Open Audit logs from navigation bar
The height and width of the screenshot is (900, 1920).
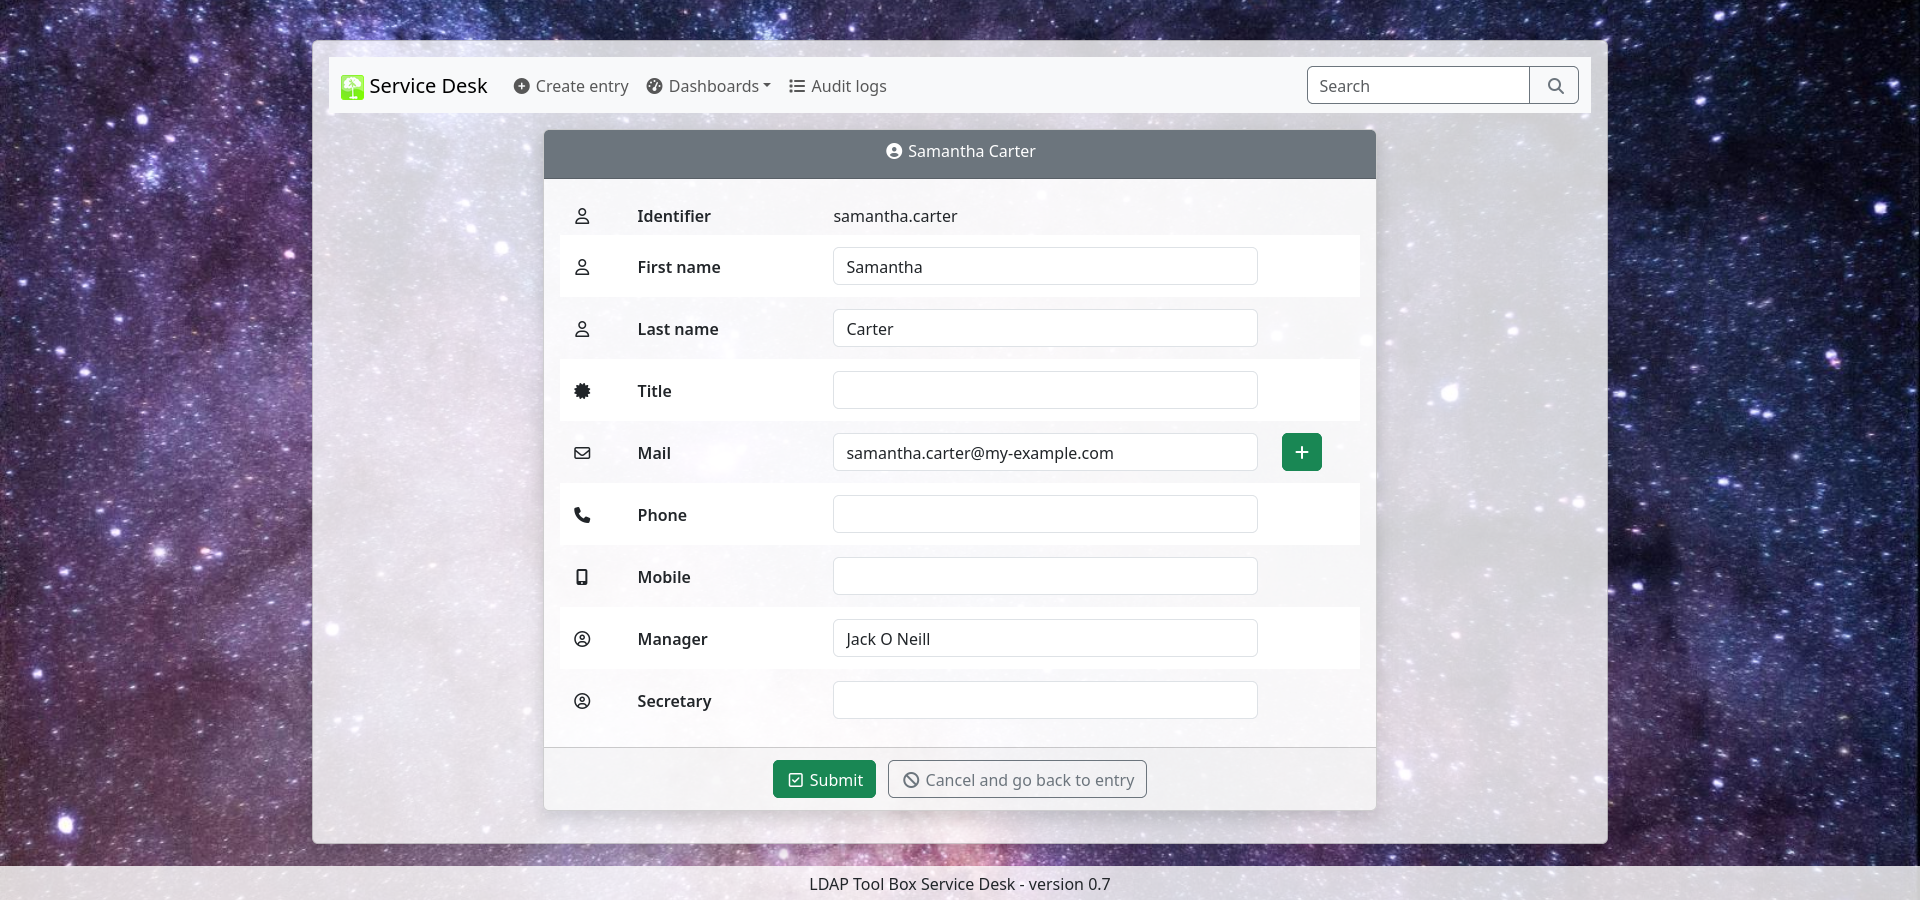[x=837, y=86]
